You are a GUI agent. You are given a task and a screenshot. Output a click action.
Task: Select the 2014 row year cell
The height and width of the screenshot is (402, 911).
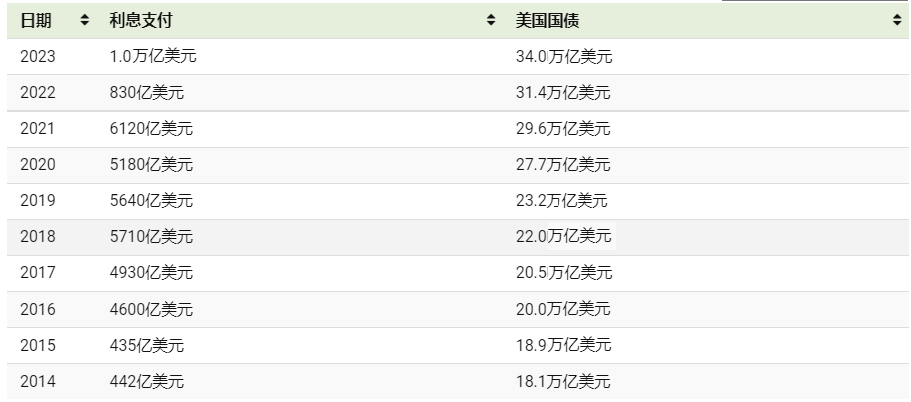click(38, 381)
